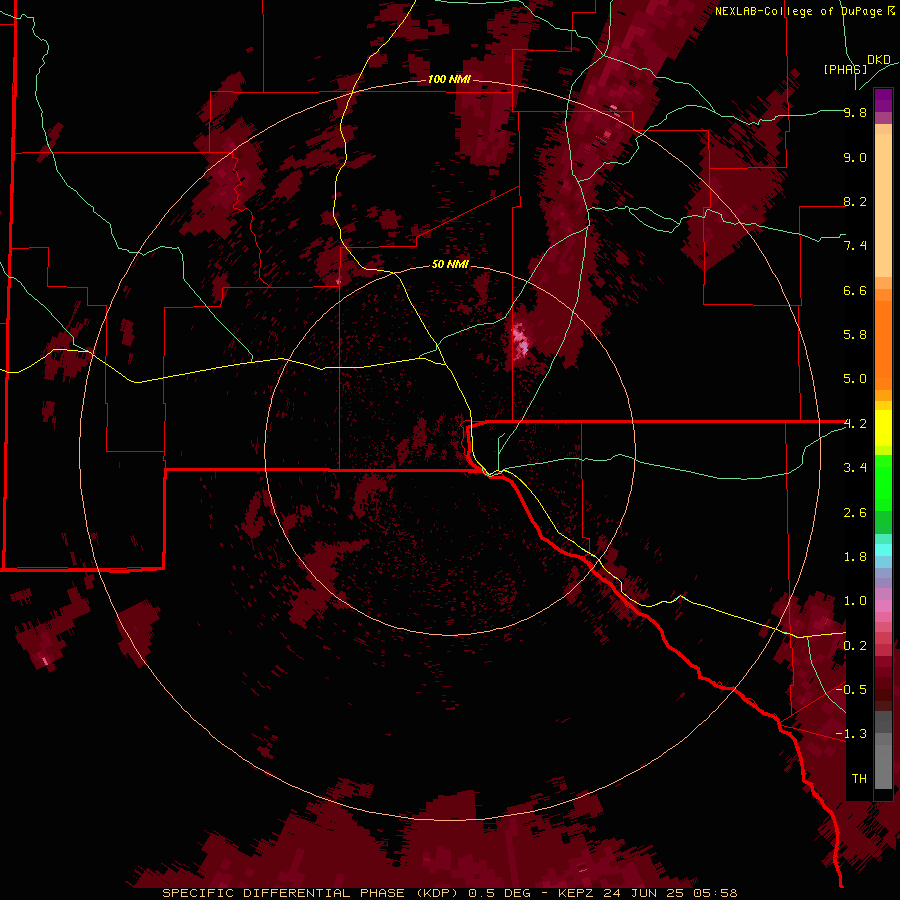Click the "100 NMI" range ring label
The width and height of the screenshot is (900, 900).
(x=449, y=79)
